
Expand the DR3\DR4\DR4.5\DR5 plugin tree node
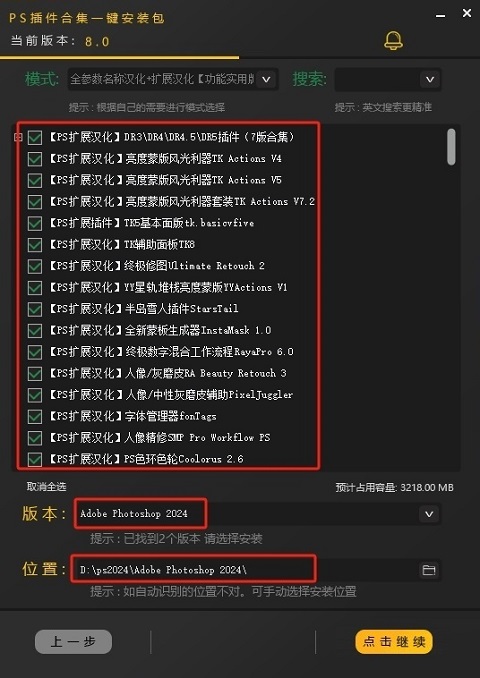pyautogui.click(x=18, y=137)
